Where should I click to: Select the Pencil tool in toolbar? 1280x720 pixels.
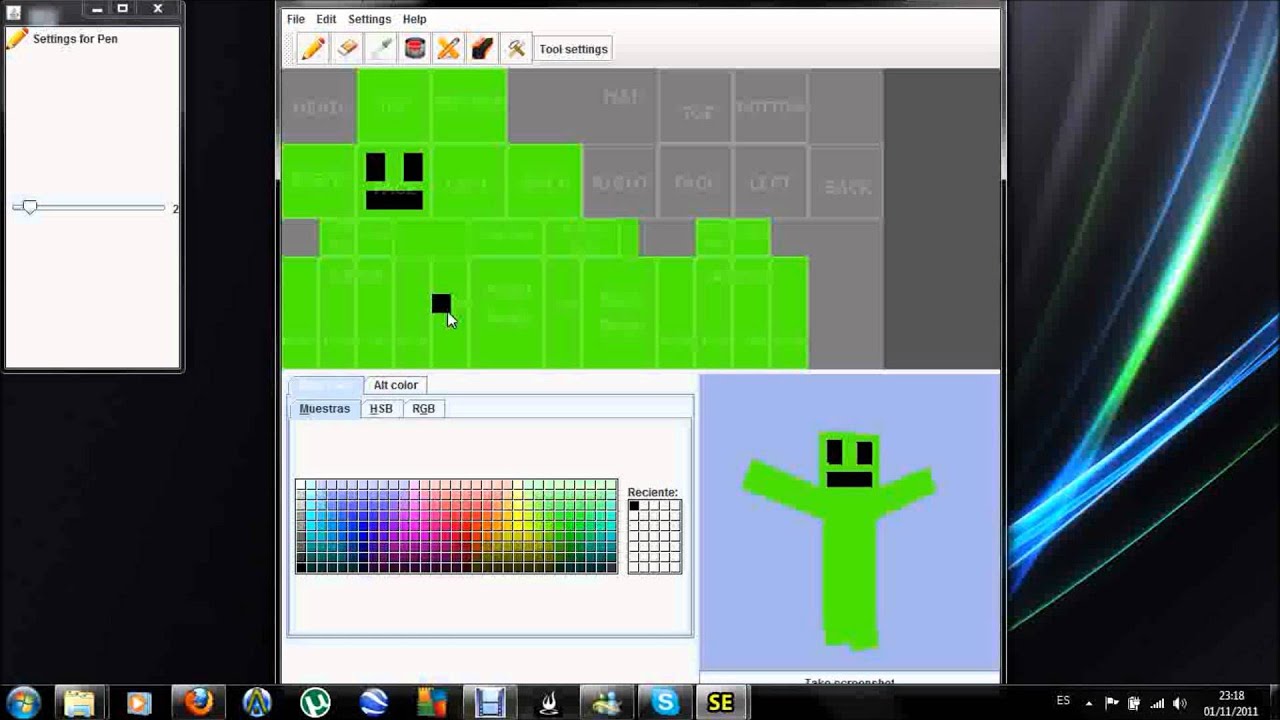click(313, 48)
